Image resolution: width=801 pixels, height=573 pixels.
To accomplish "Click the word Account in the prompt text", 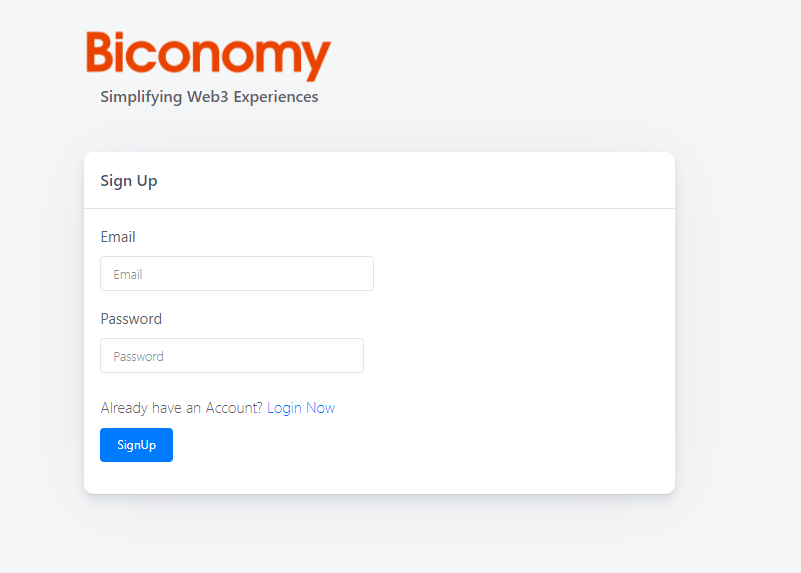I will click(x=234, y=408).
